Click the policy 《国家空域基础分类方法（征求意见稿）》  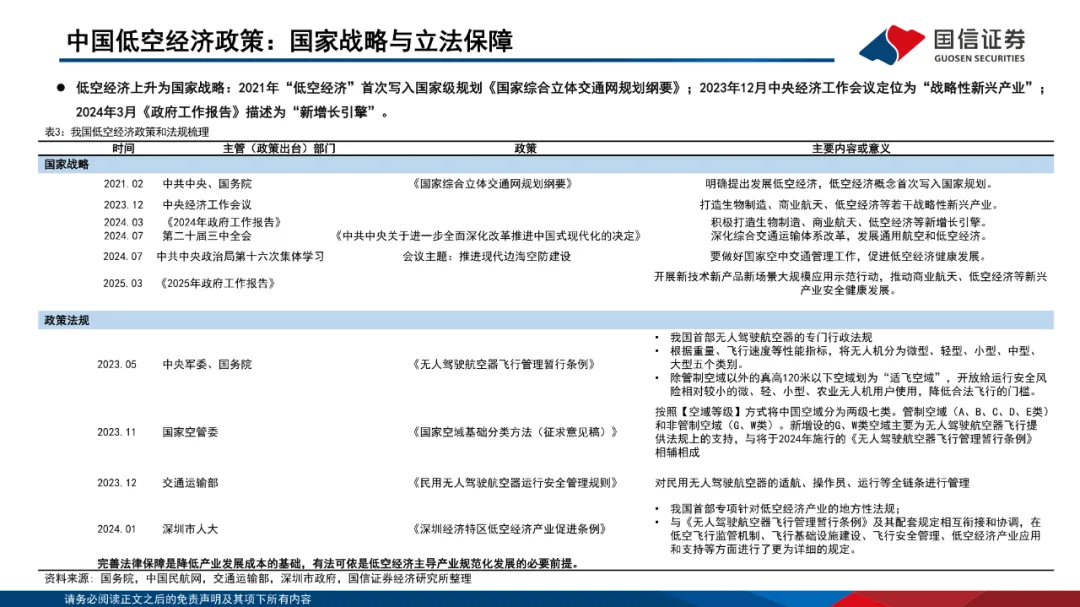click(x=514, y=432)
